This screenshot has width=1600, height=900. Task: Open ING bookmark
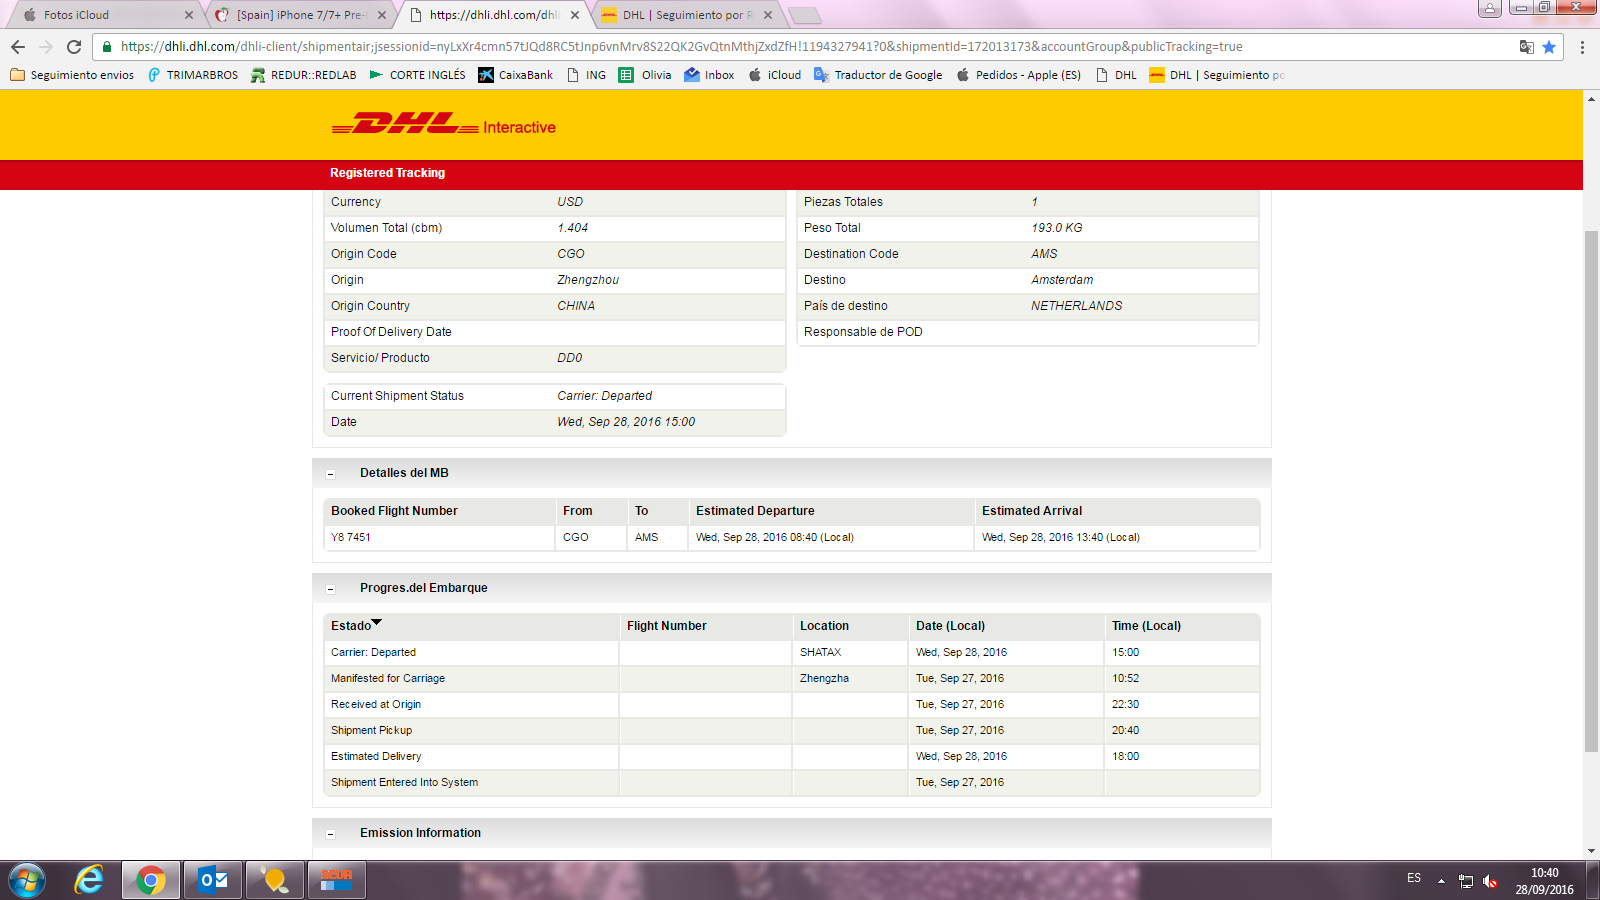pyautogui.click(x=586, y=75)
